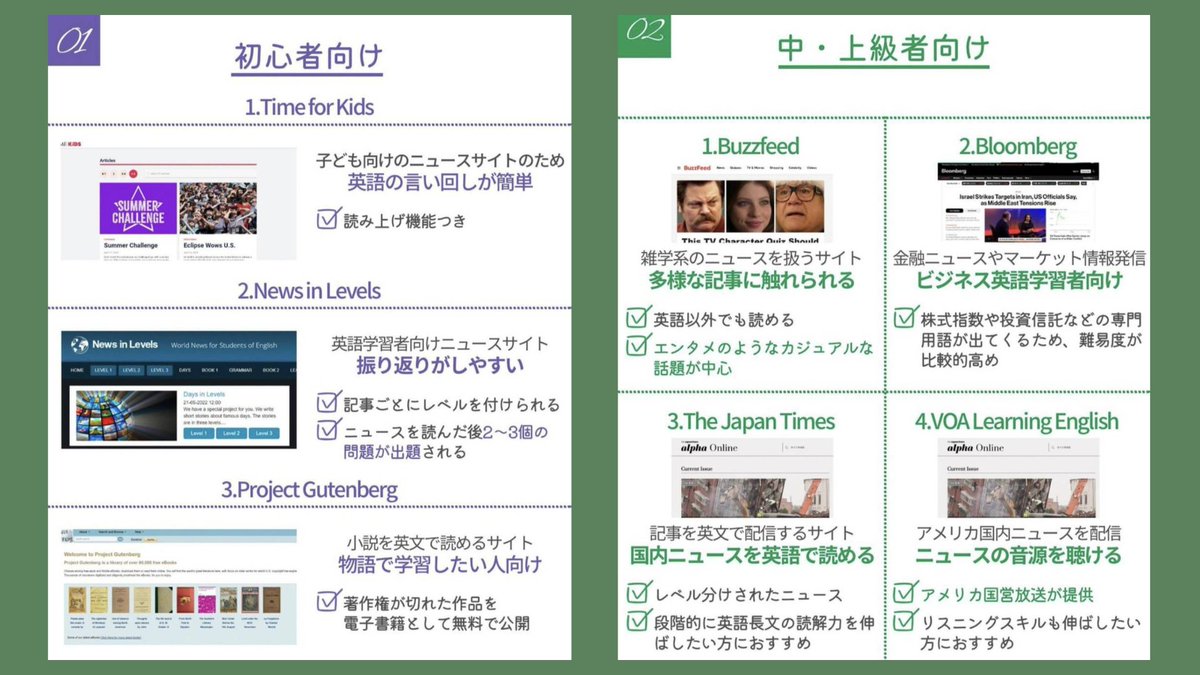Click BuzzFeed's hamburger menu icon

[x=679, y=168]
